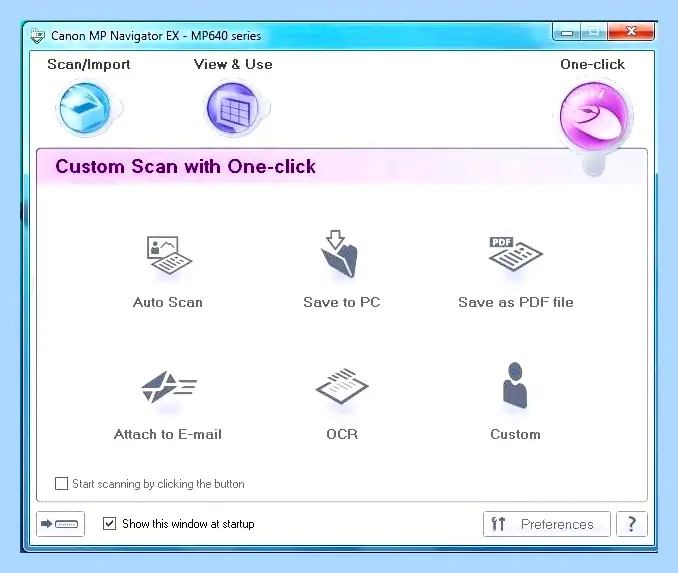
Task: Open Preferences
Action: click(x=547, y=524)
